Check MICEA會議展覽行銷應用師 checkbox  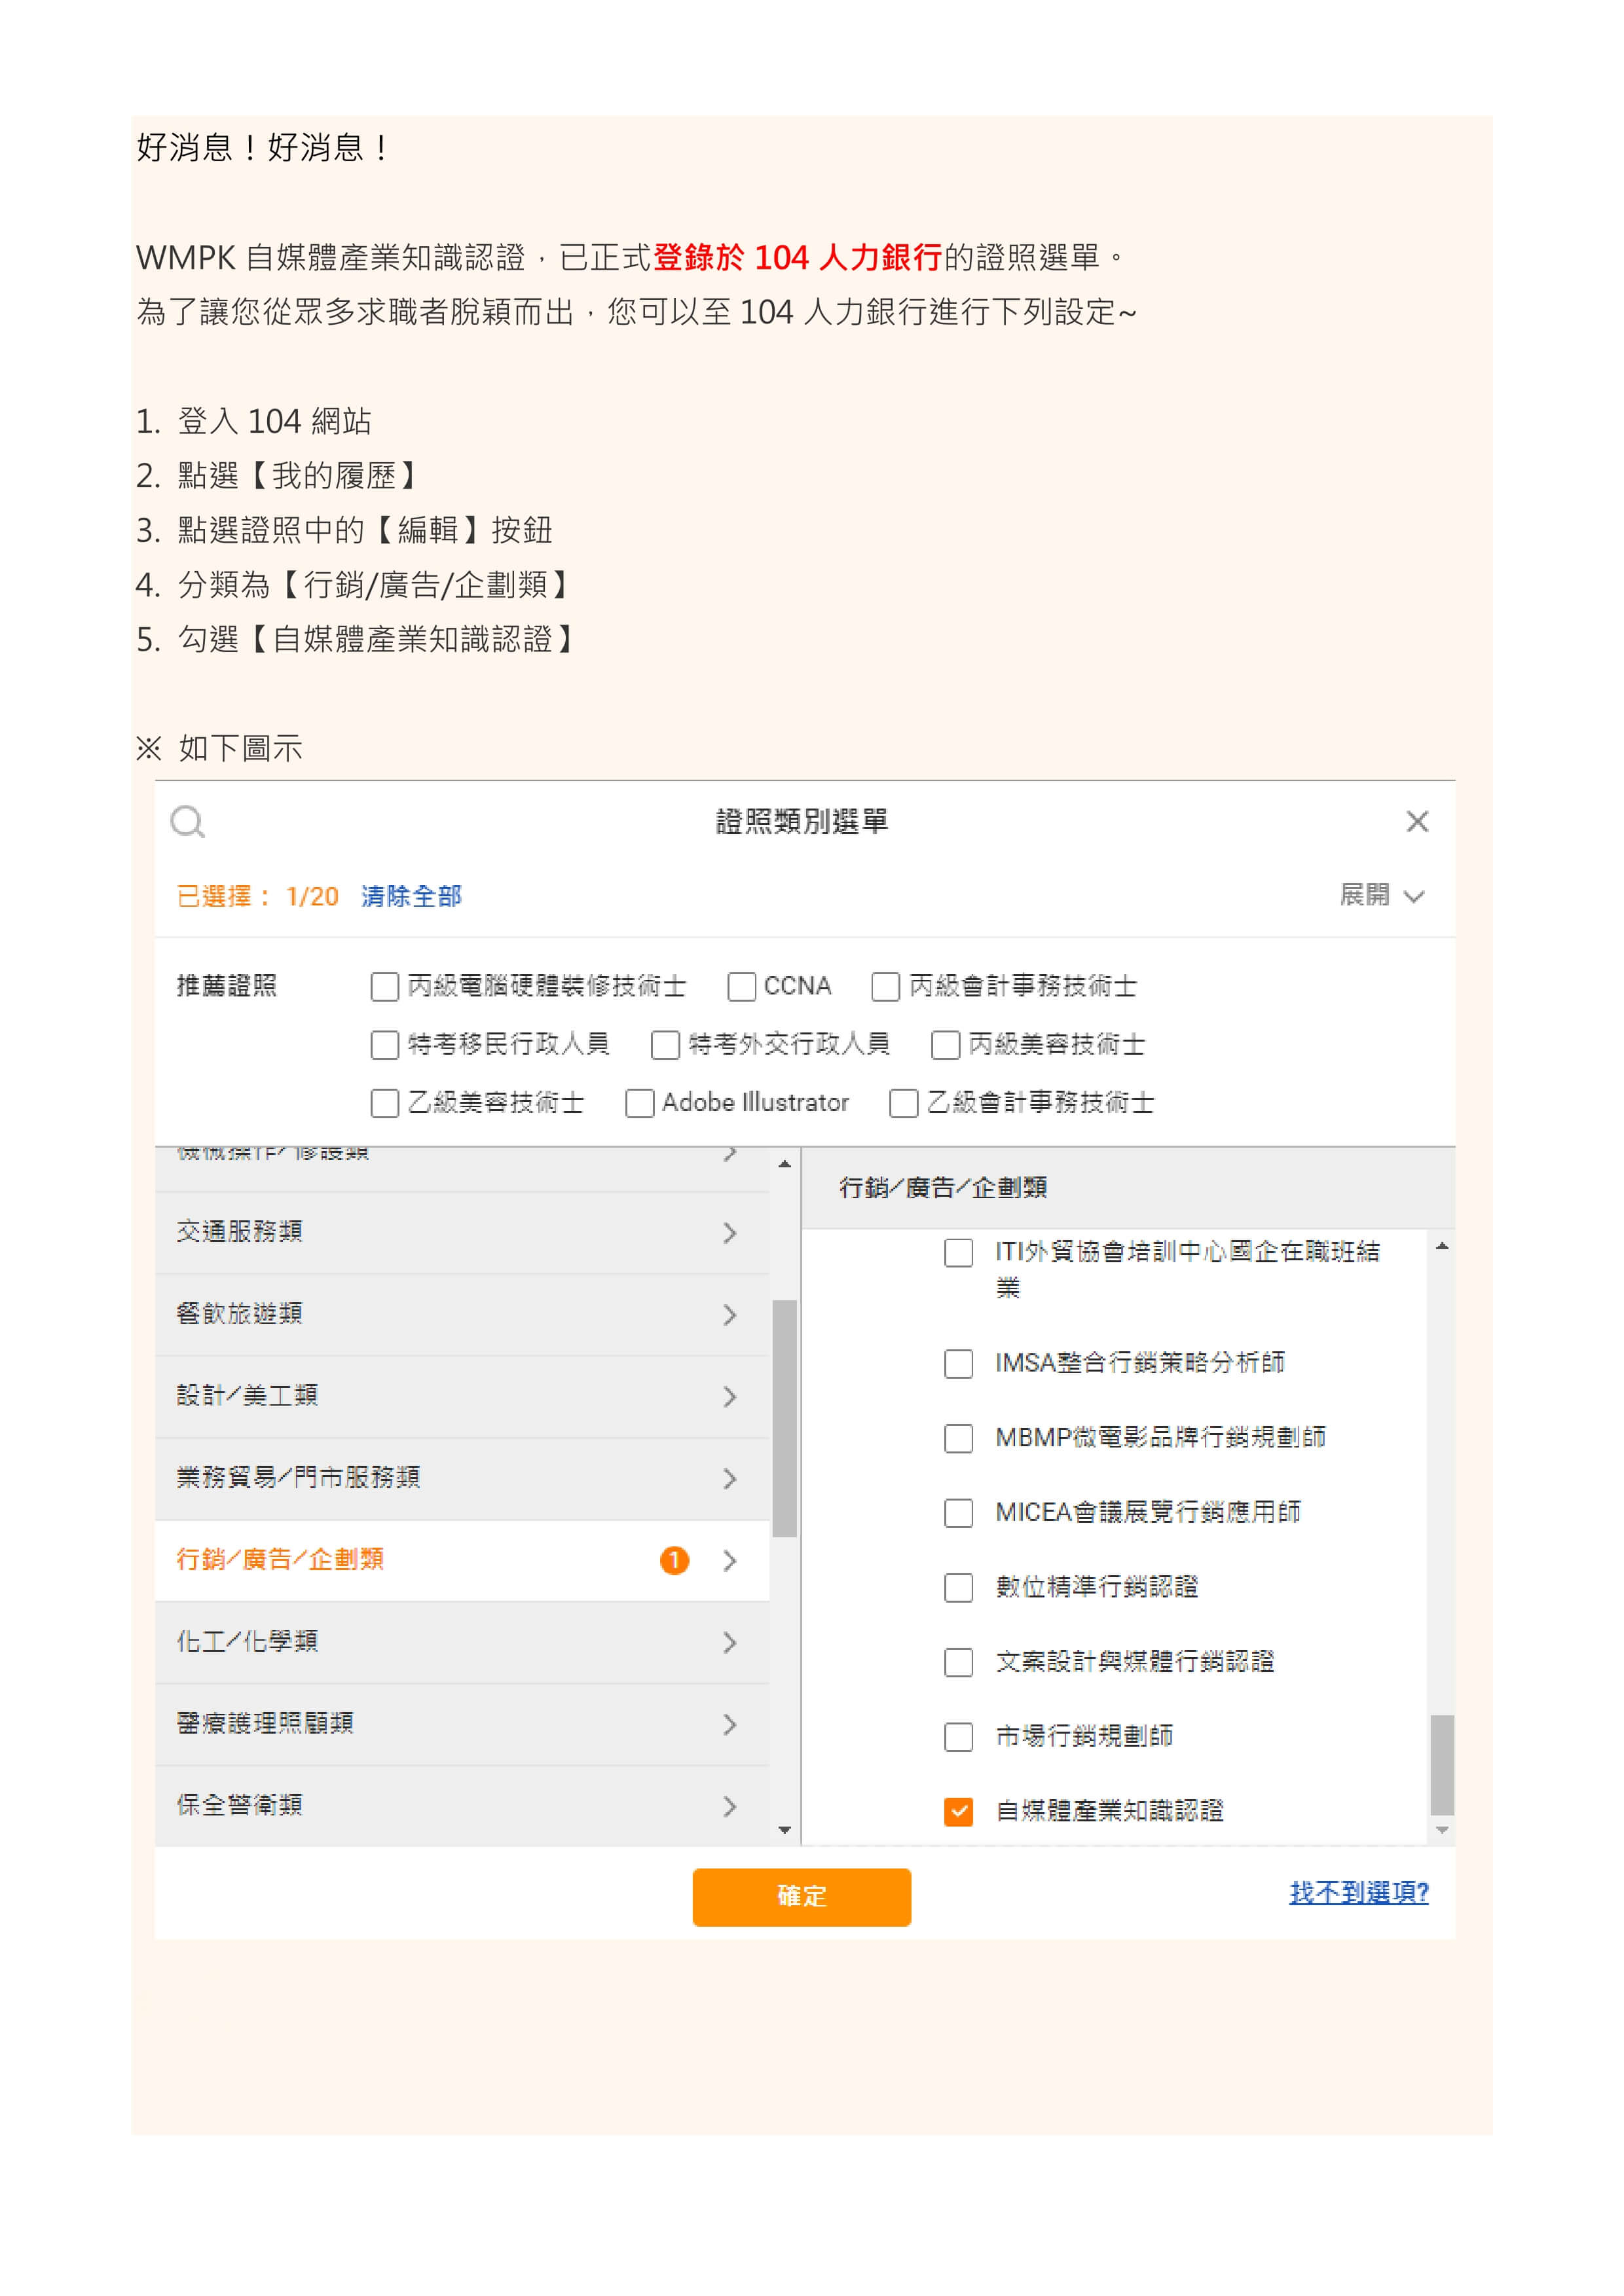click(959, 1513)
